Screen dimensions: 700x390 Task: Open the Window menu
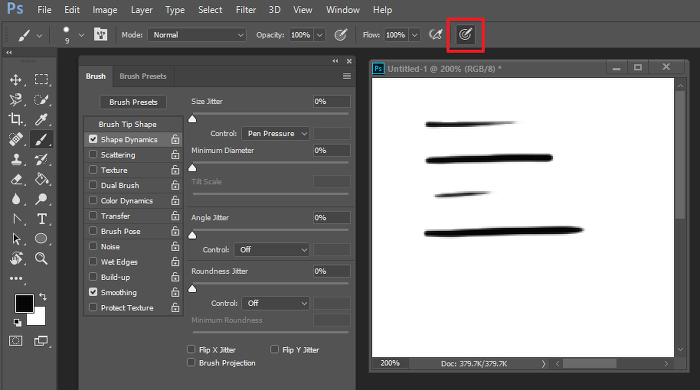click(x=342, y=10)
